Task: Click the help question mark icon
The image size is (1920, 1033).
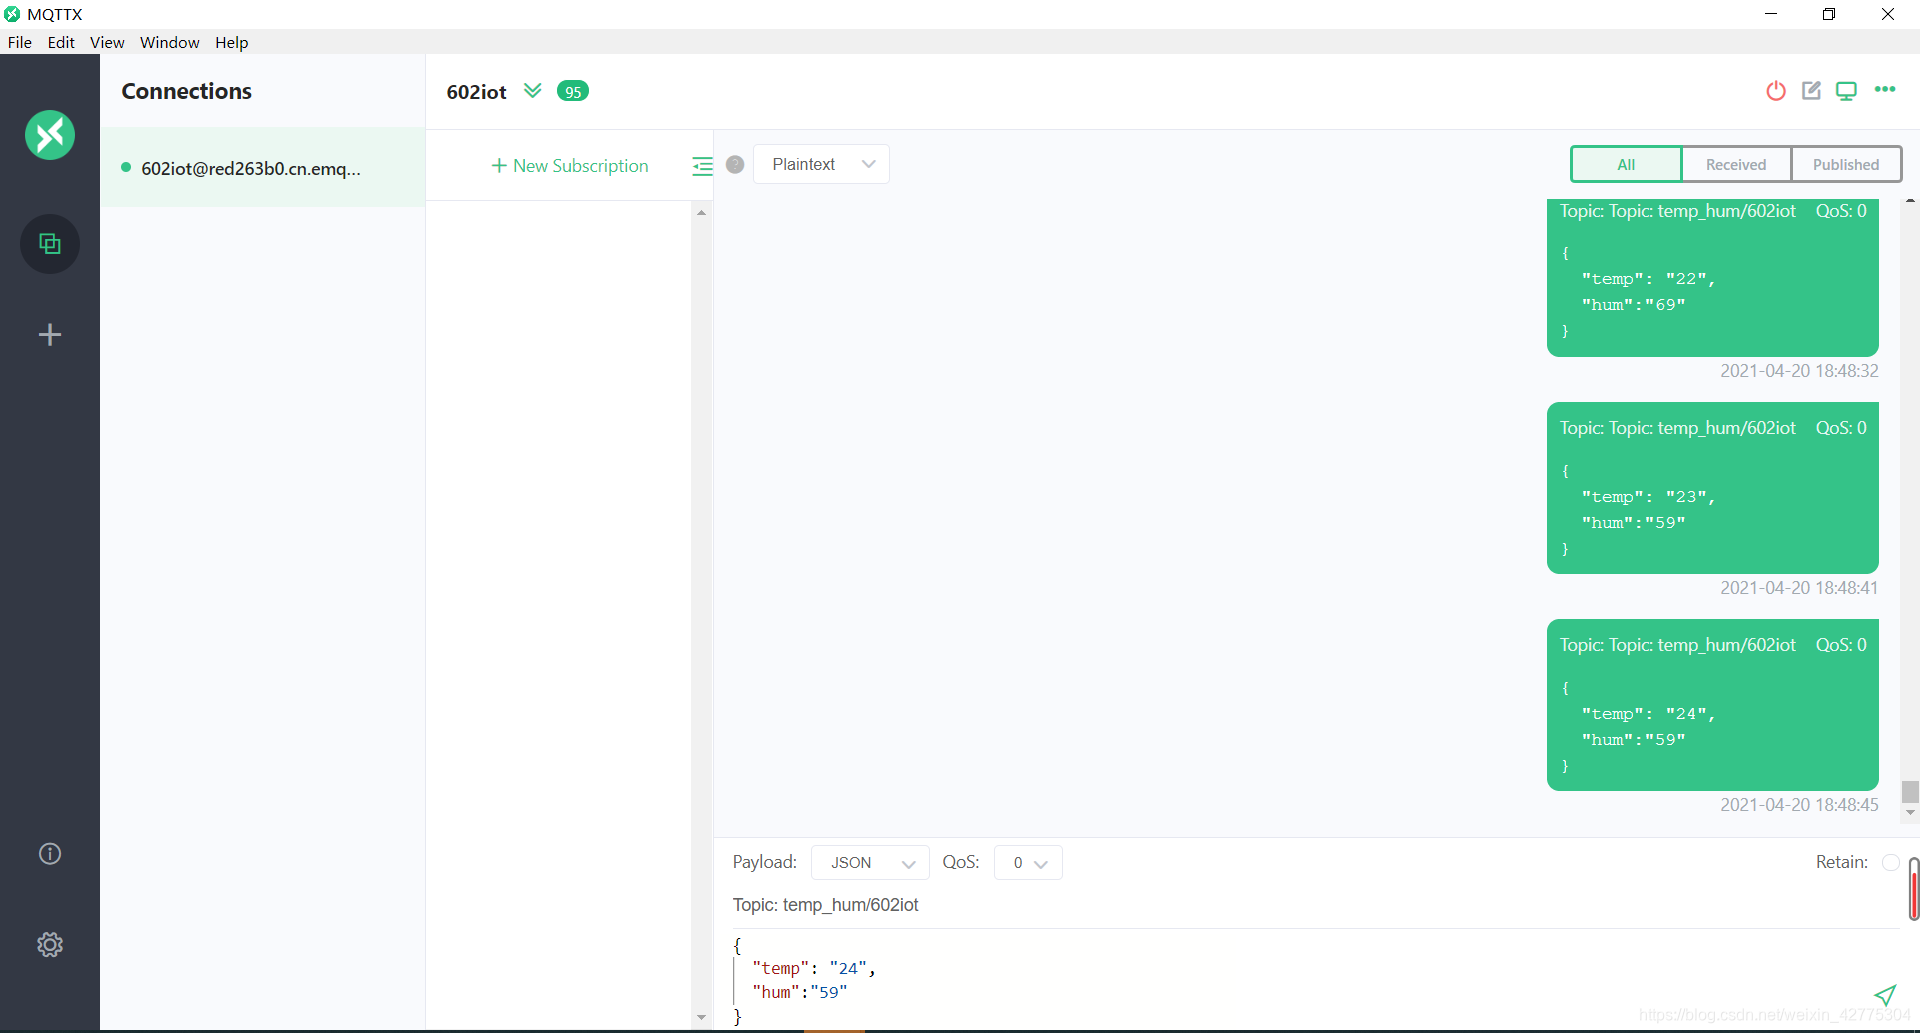Action: point(735,165)
